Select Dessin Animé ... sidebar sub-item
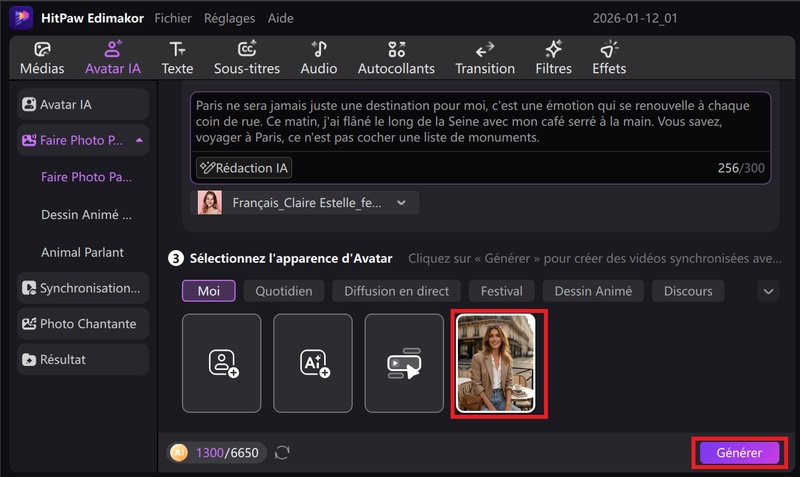 pos(86,215)
